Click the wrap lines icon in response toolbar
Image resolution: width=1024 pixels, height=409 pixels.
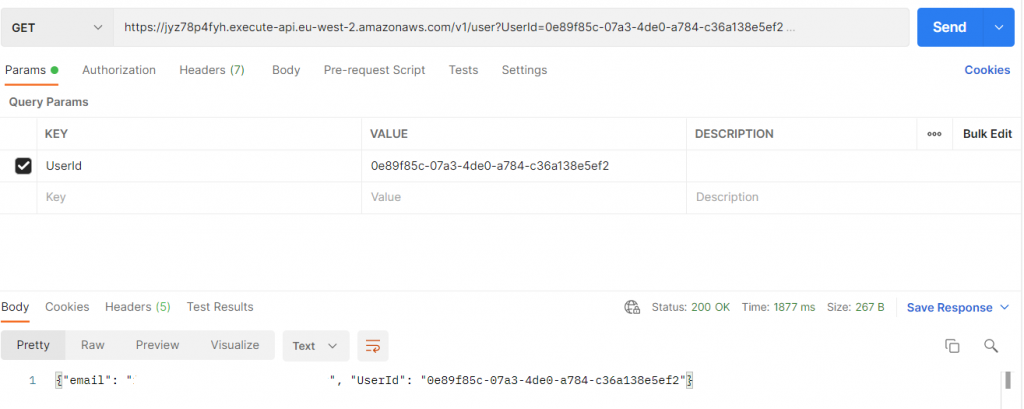372,346
